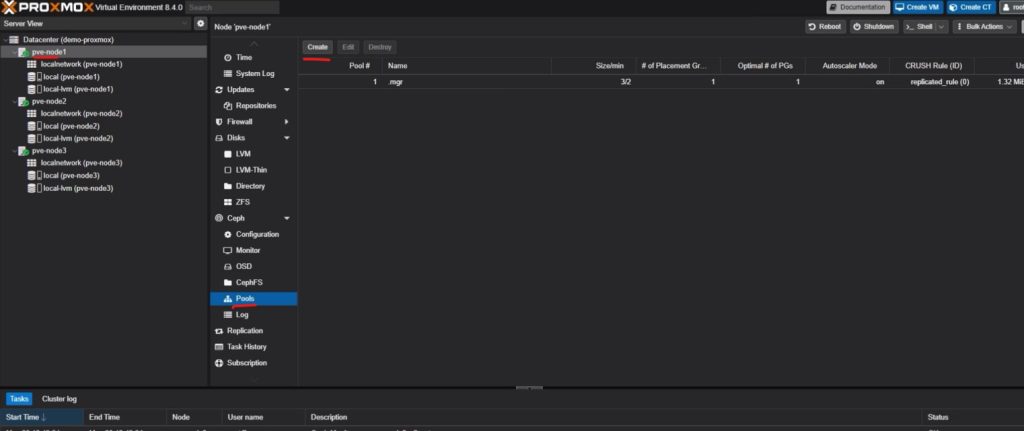Collapse the Disks section arrow

(x=287, y=138)
